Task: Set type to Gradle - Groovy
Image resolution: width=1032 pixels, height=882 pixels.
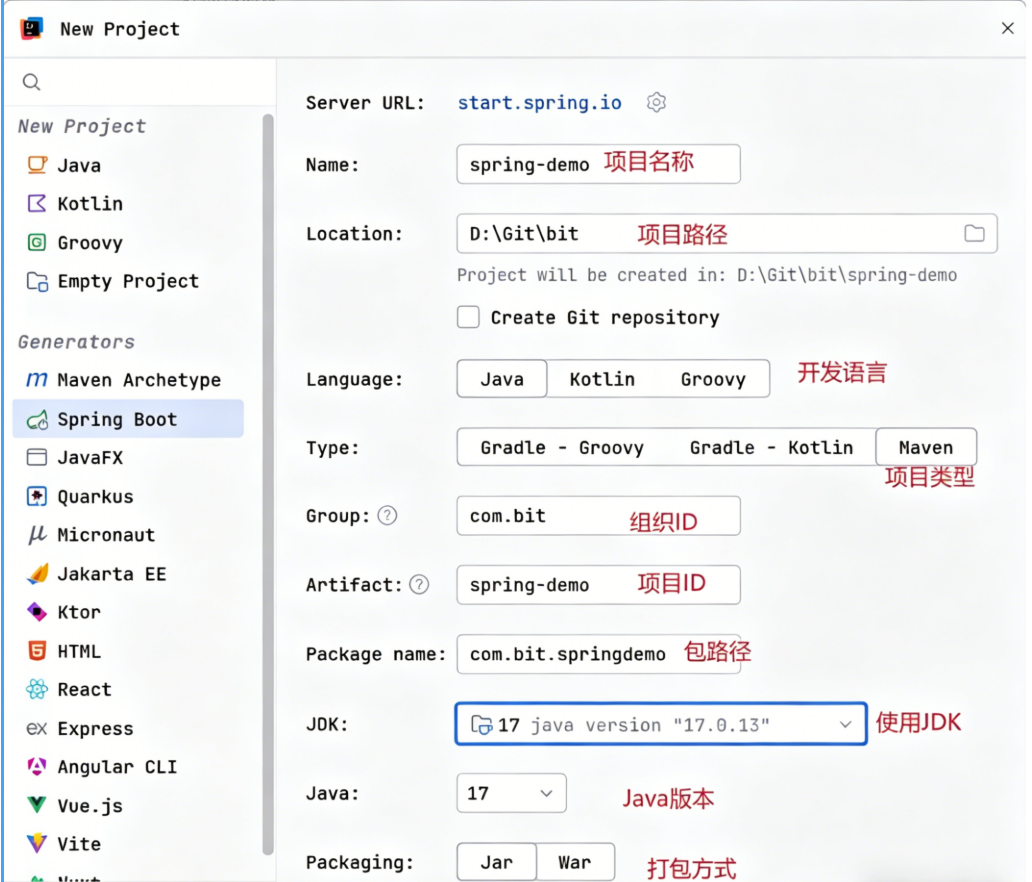Action: click(x=561, y=447)
